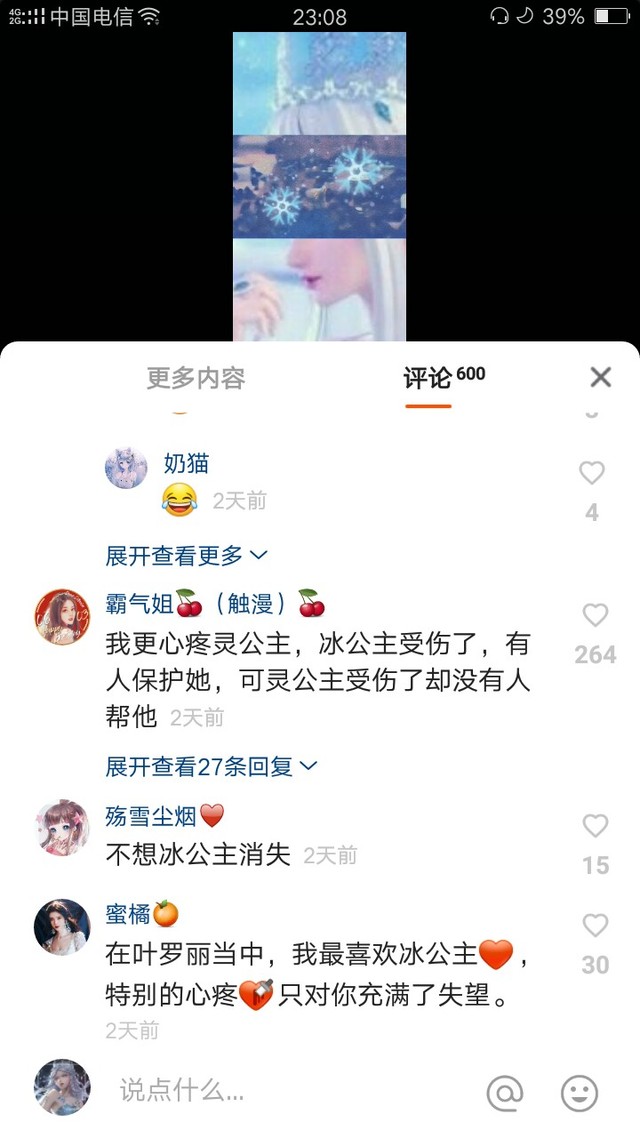Tap the ice princess video preview
This screenshot has height=1138, width=640.
coord(319,187)
